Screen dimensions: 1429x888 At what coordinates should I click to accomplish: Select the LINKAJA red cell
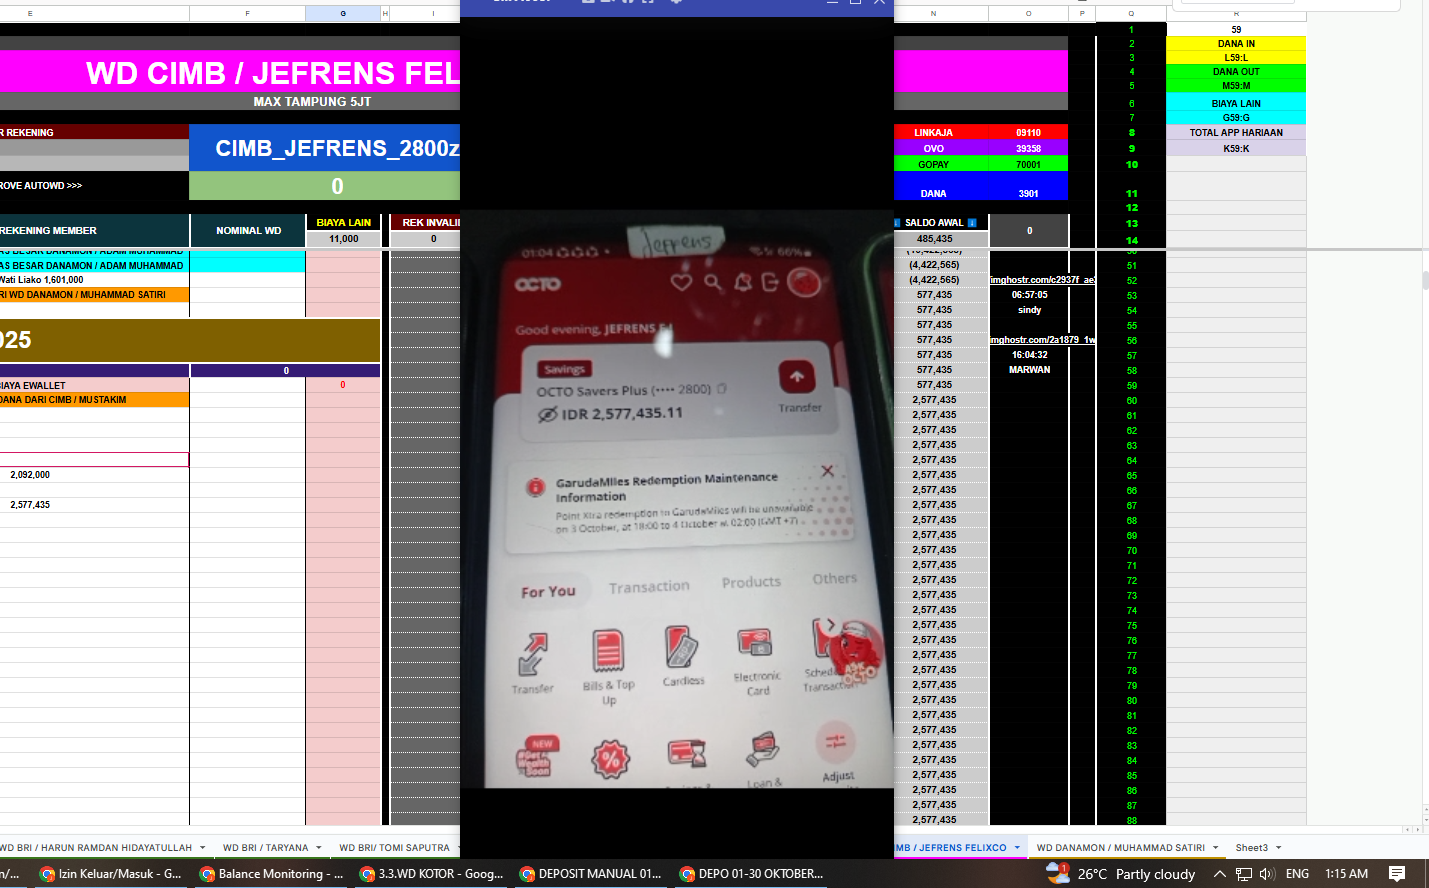click(x=933, y=132)
